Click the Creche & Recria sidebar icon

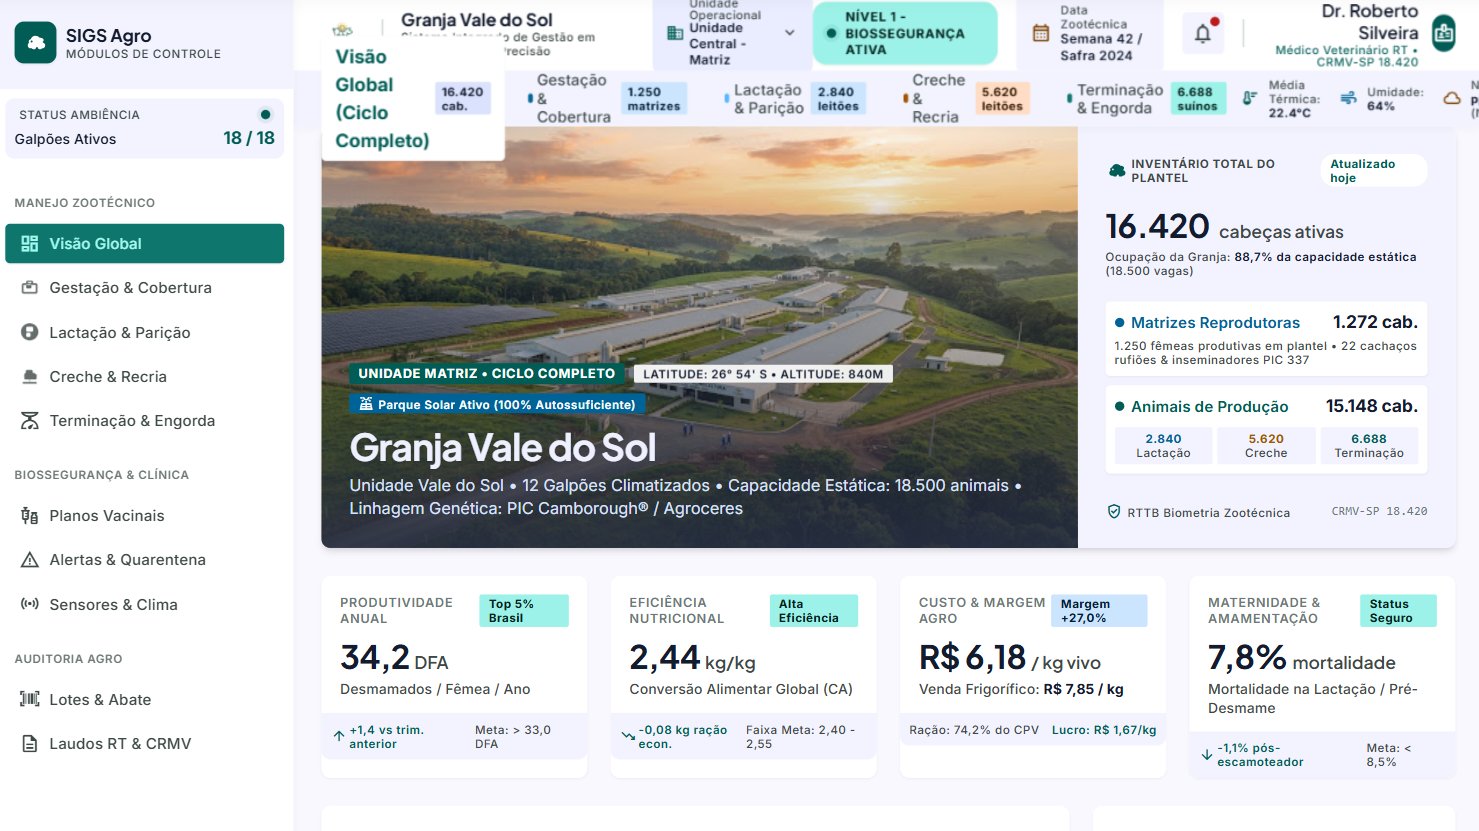30,377
